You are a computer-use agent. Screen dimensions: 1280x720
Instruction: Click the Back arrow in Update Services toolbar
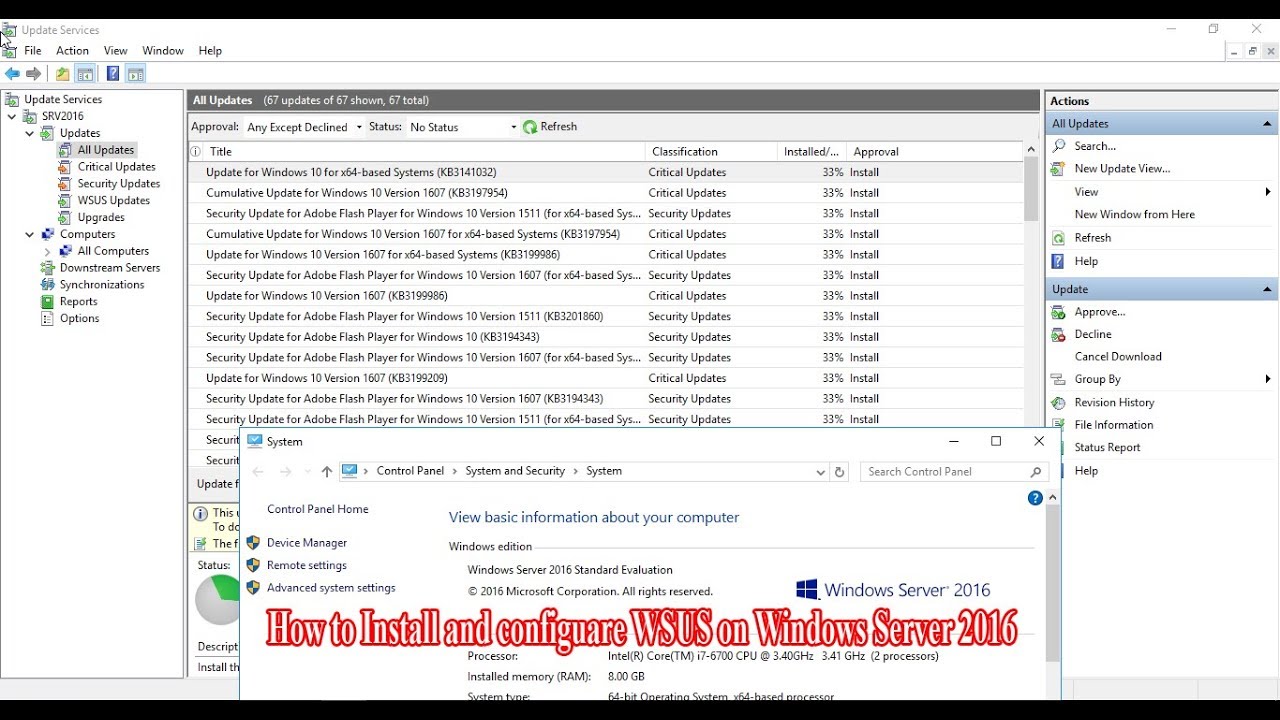(12, 74)
